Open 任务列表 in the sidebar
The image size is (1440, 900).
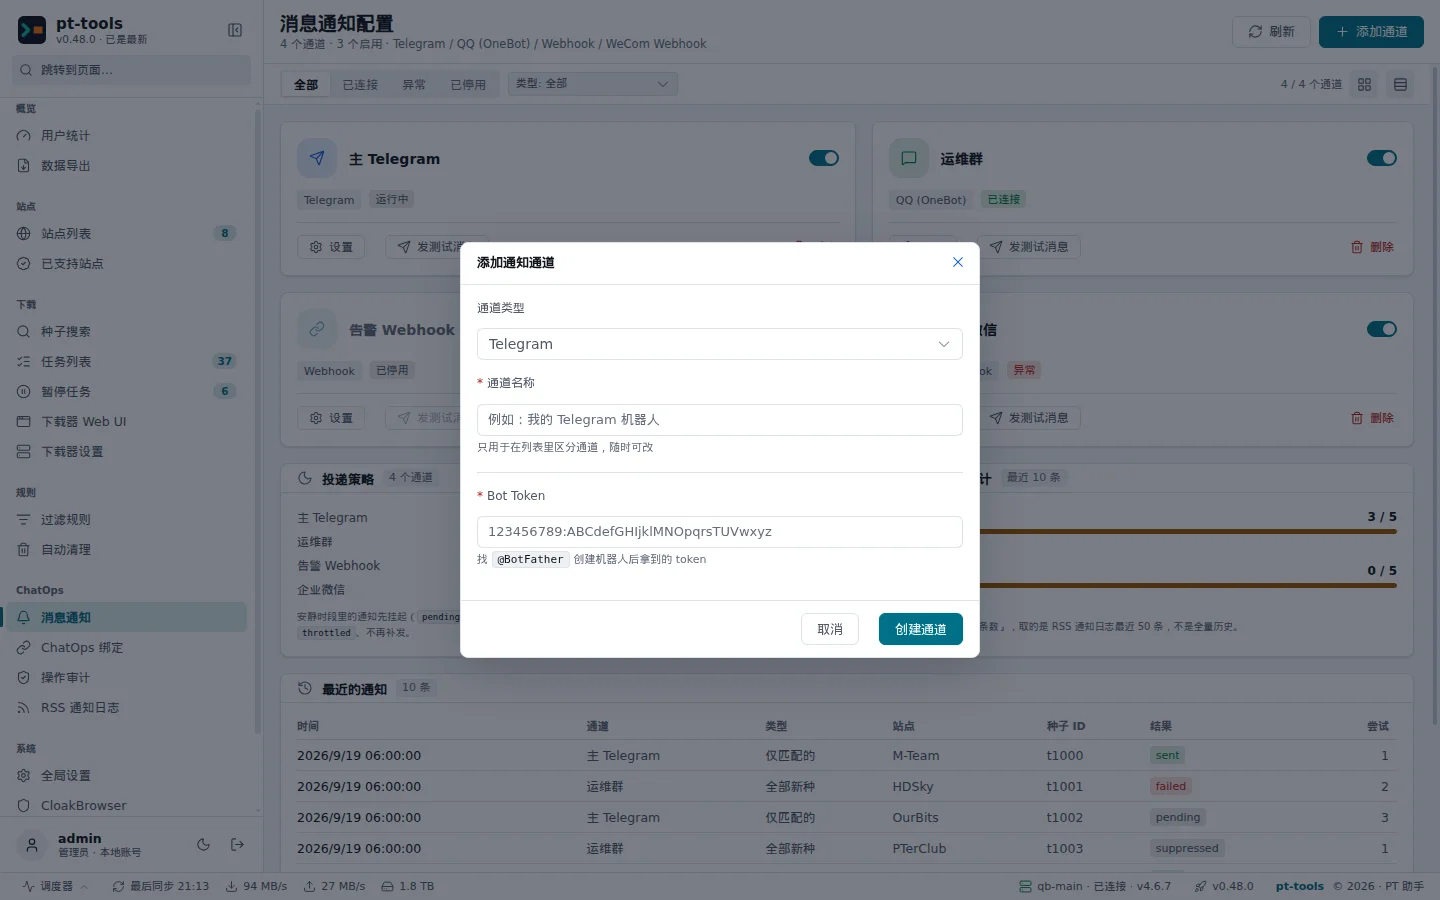coord(126,362)
